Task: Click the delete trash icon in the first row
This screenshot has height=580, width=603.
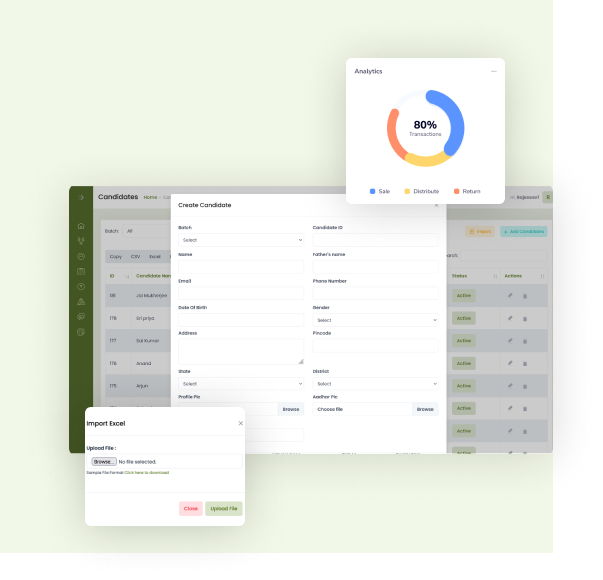Action: tap(525, 296)
